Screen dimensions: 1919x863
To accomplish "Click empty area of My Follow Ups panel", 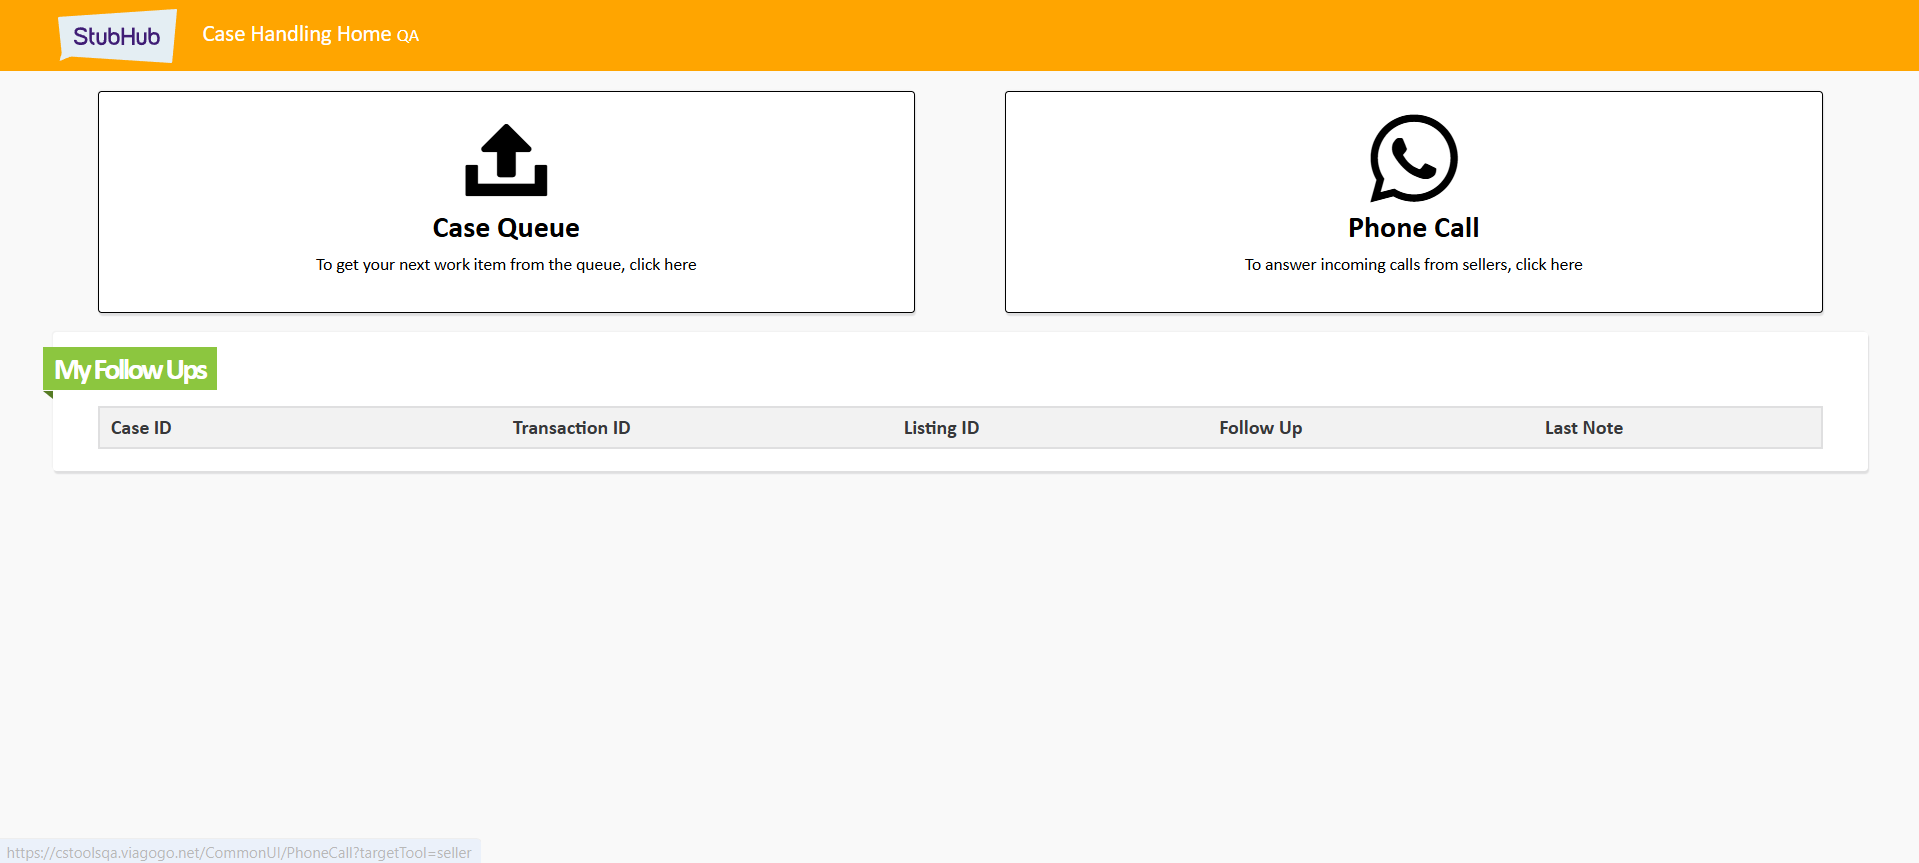I will pos(1000,370).
